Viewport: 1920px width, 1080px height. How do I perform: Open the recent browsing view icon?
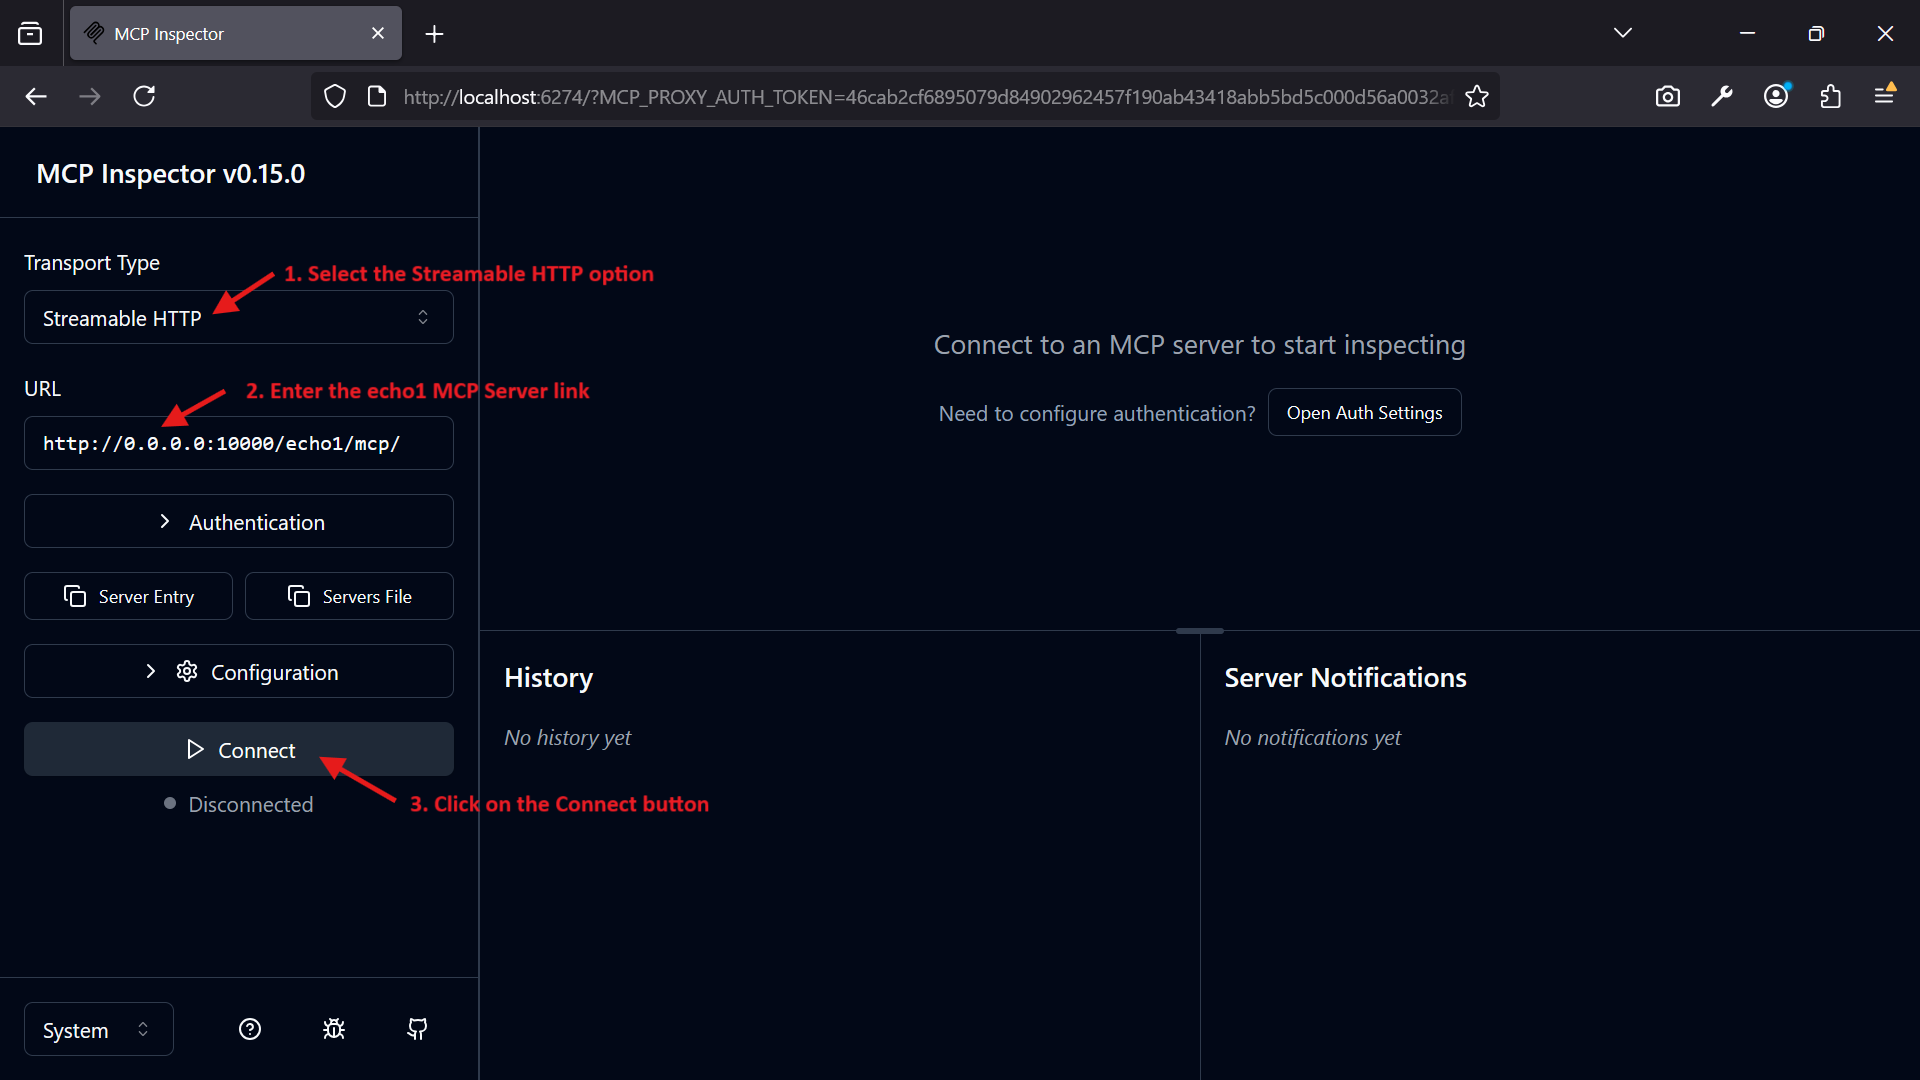tap(30, 34)
